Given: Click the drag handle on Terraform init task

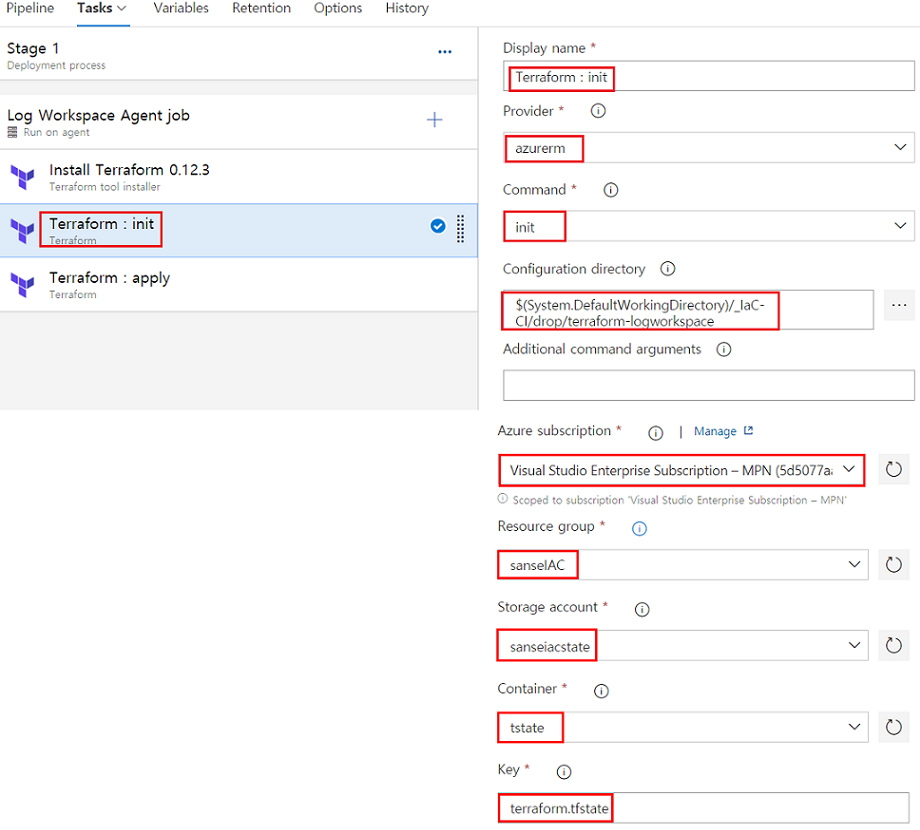Looking at the screenshot, I should [461, 229].
